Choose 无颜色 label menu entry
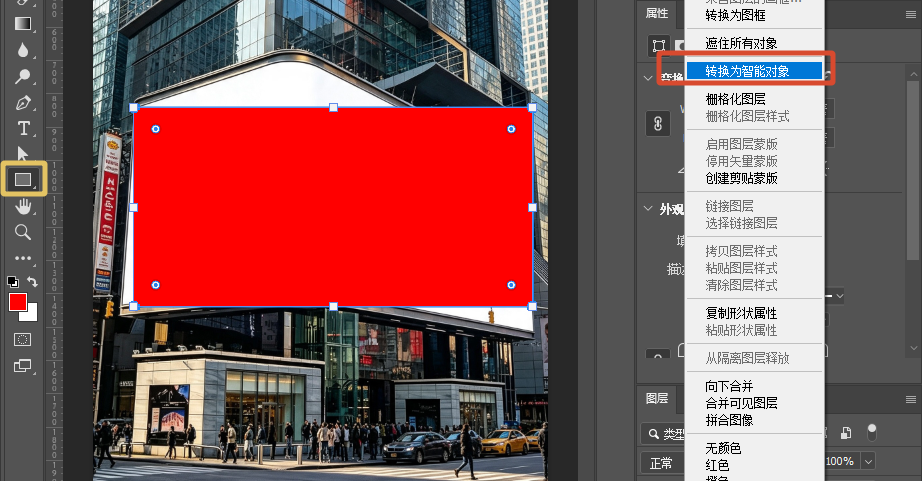Image resolution: width=922 pixels, height=481 pixels. click(755, 449)
